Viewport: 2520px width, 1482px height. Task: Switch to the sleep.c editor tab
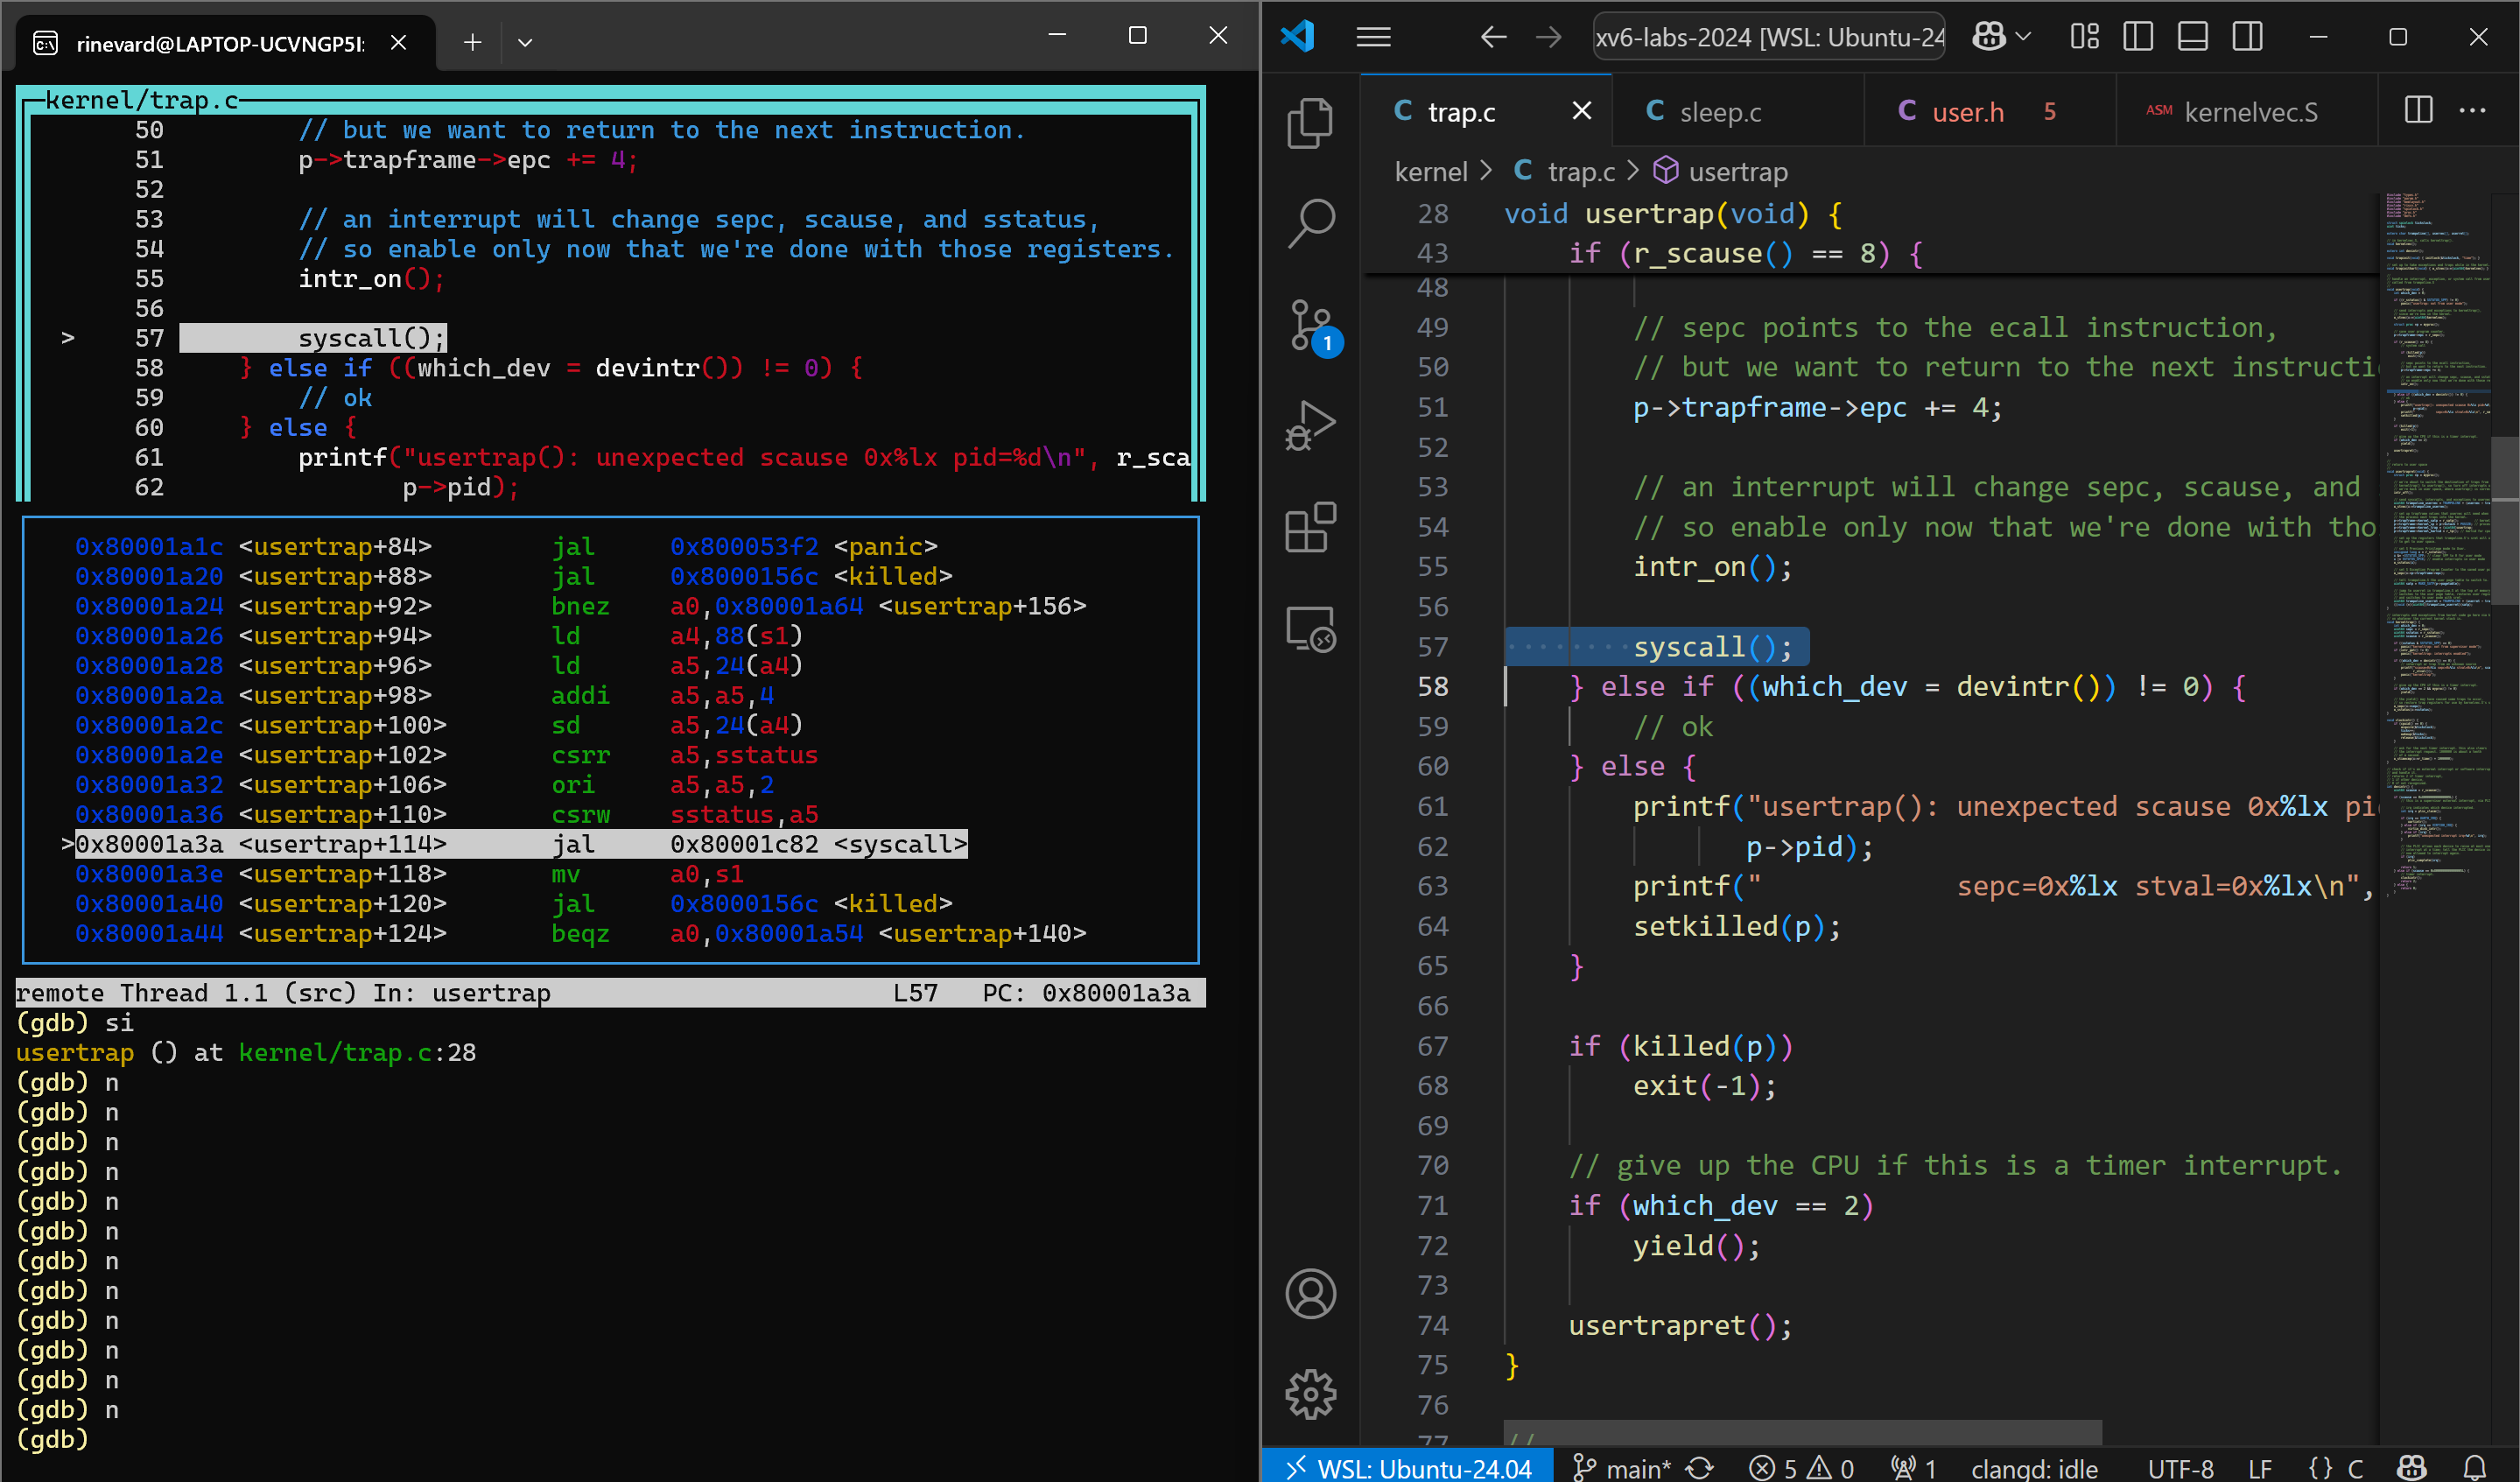pyautogui.click(x=1720, y=112)
